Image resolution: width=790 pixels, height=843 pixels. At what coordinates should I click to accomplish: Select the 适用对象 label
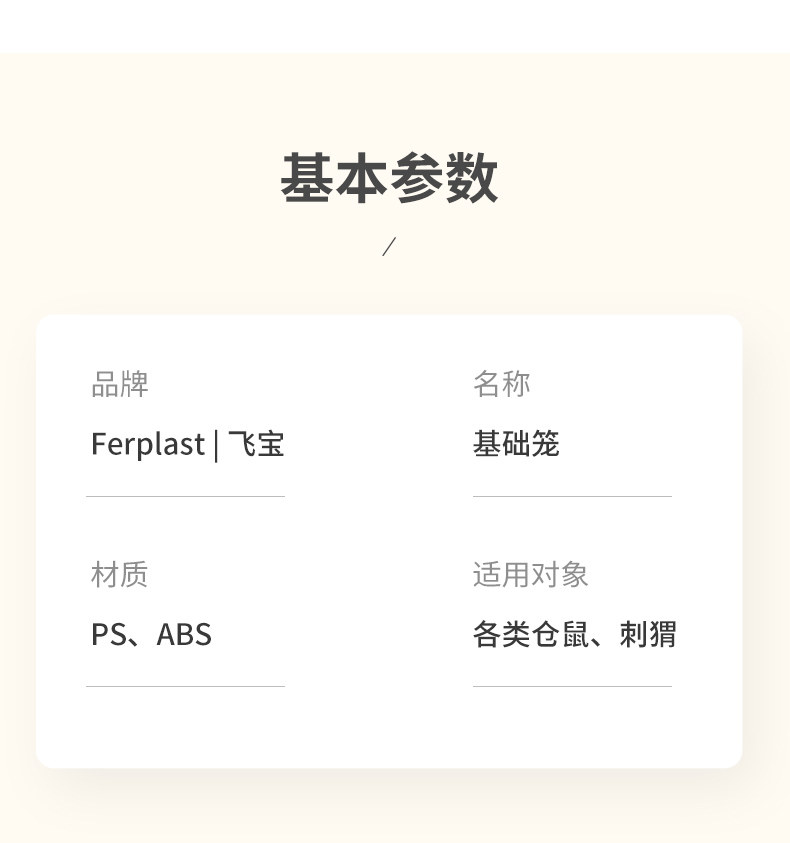(x=530, y=574)
